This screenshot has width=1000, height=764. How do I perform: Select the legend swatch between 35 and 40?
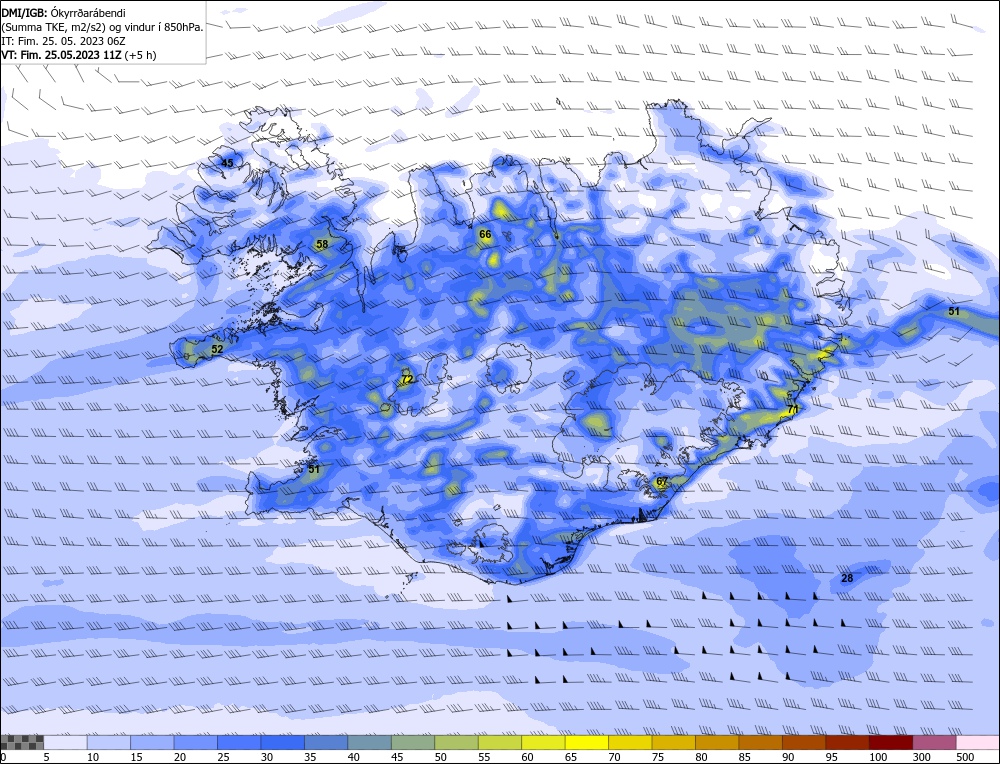click(326, 742)
